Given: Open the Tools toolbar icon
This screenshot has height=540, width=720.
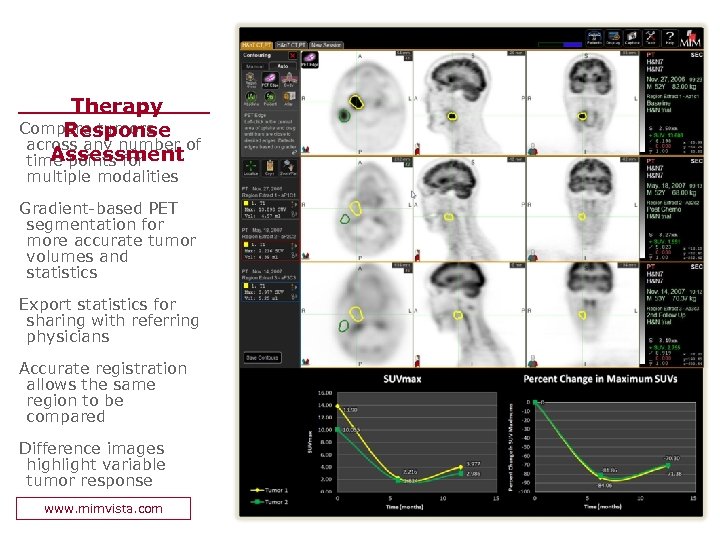Looking at the screenshot, I should 651,38.
